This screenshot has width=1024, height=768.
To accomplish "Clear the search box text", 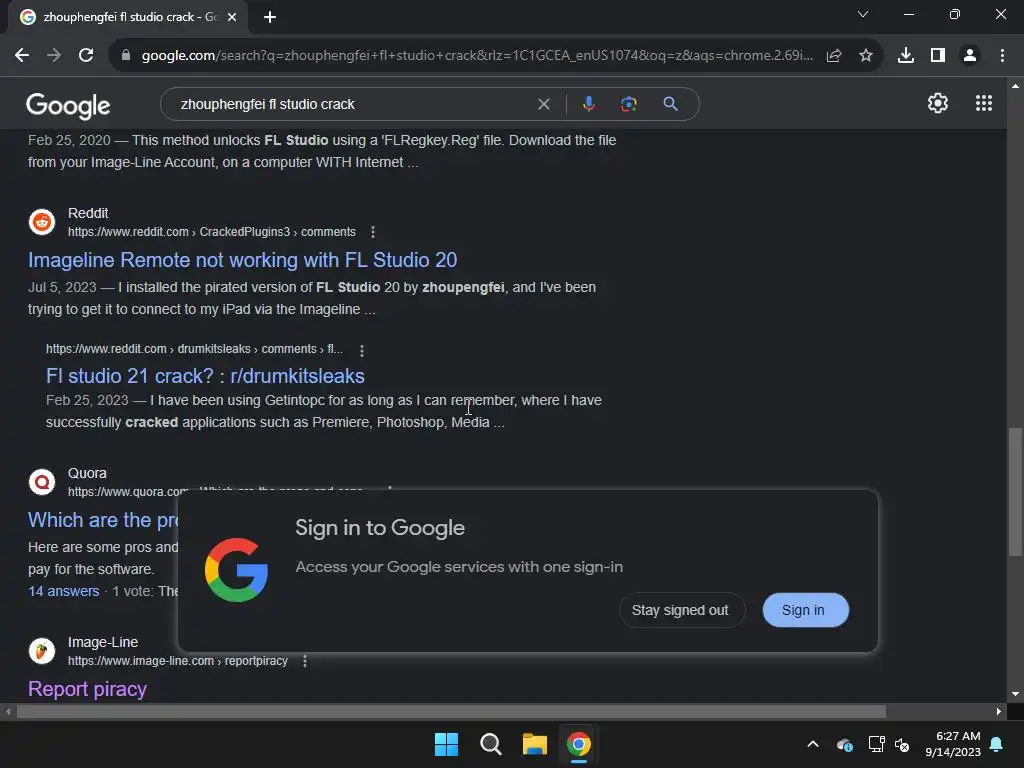I will 543,104.
